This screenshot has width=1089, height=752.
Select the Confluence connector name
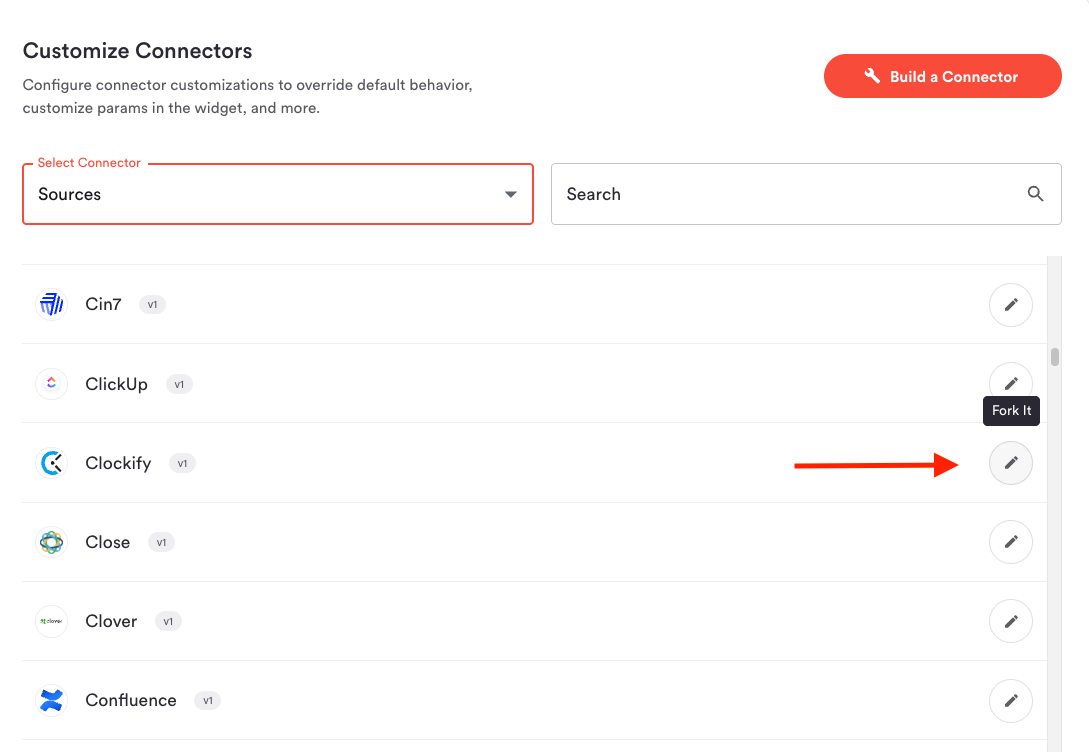(131, 700)
